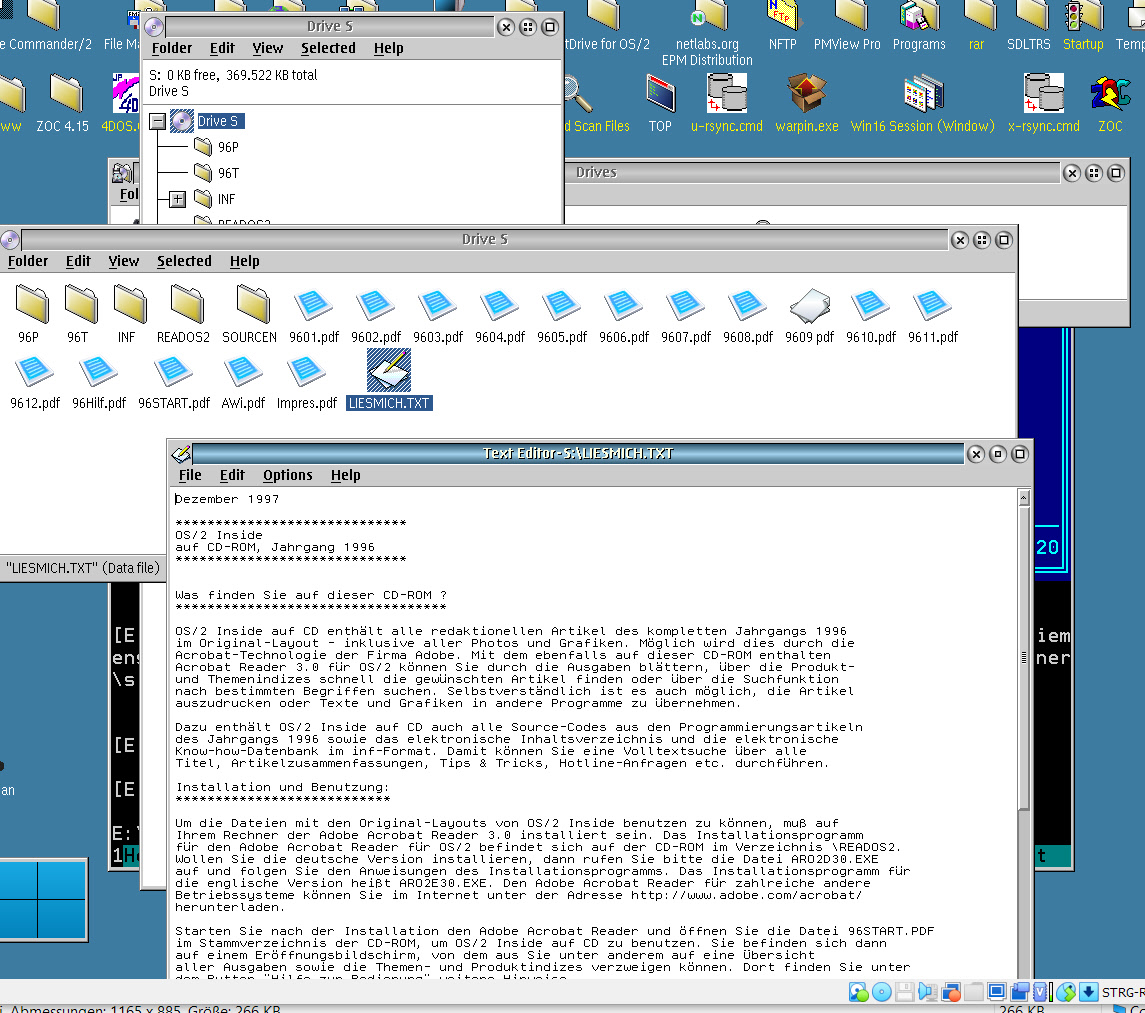The image size is (1145, 1013).
Task: Open the Text Editor Help menu
Action: 345,475
